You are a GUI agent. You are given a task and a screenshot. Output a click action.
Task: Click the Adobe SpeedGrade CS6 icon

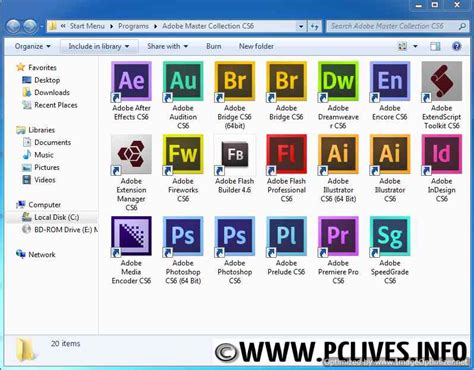point(390,236)
